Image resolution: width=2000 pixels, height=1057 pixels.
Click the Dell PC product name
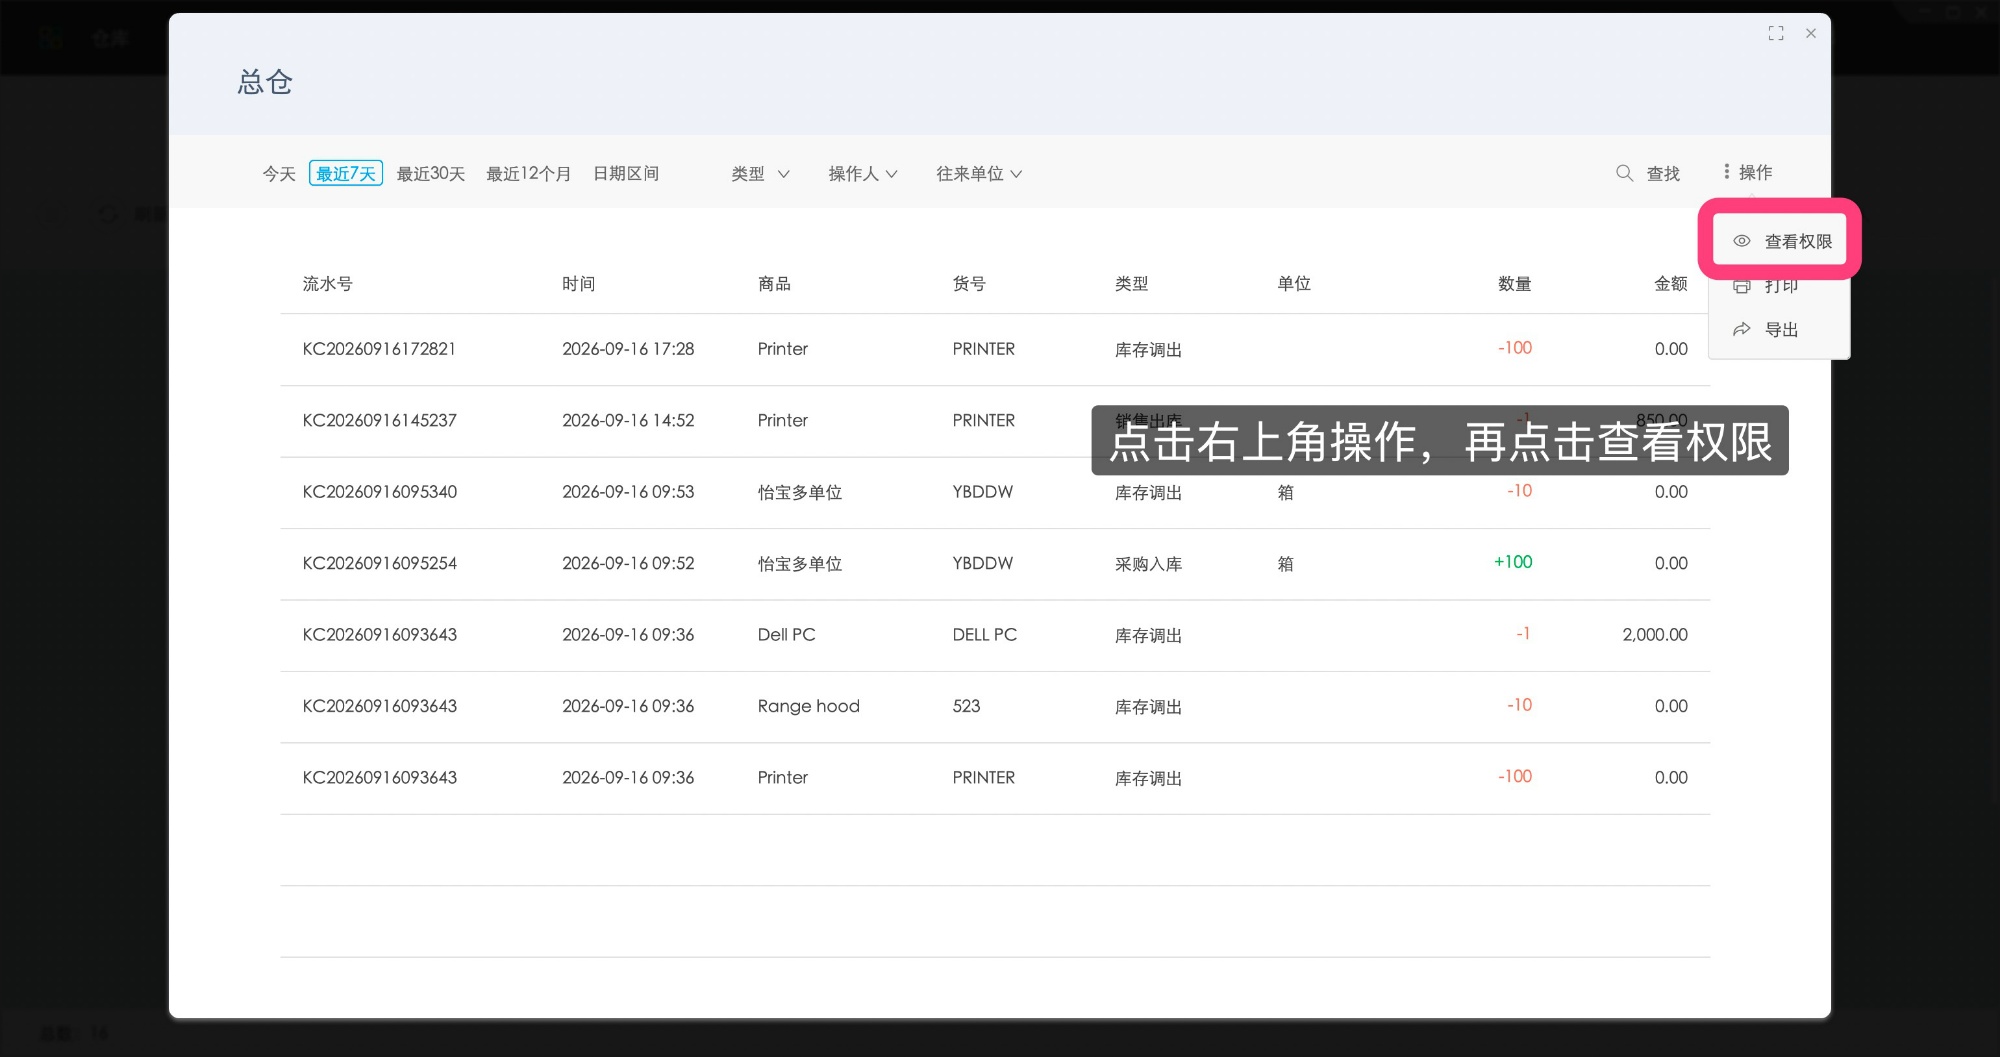click(787, 635)
